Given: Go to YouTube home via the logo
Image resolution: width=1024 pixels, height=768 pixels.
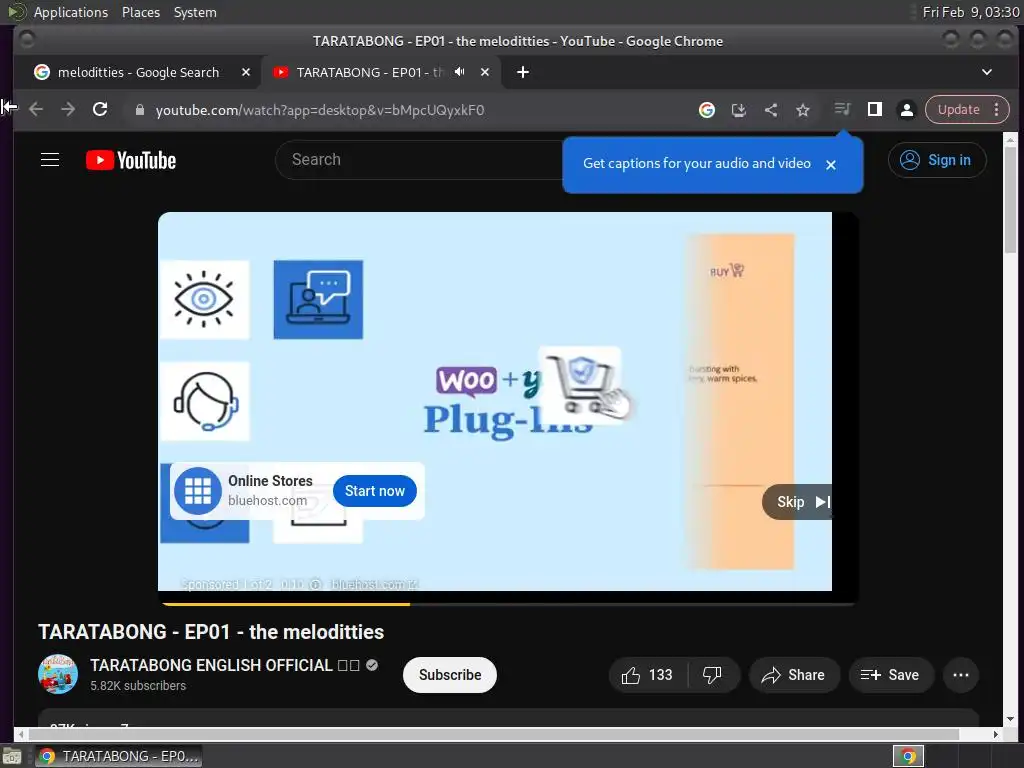Looking at the screenshot, I should [131, 160].
